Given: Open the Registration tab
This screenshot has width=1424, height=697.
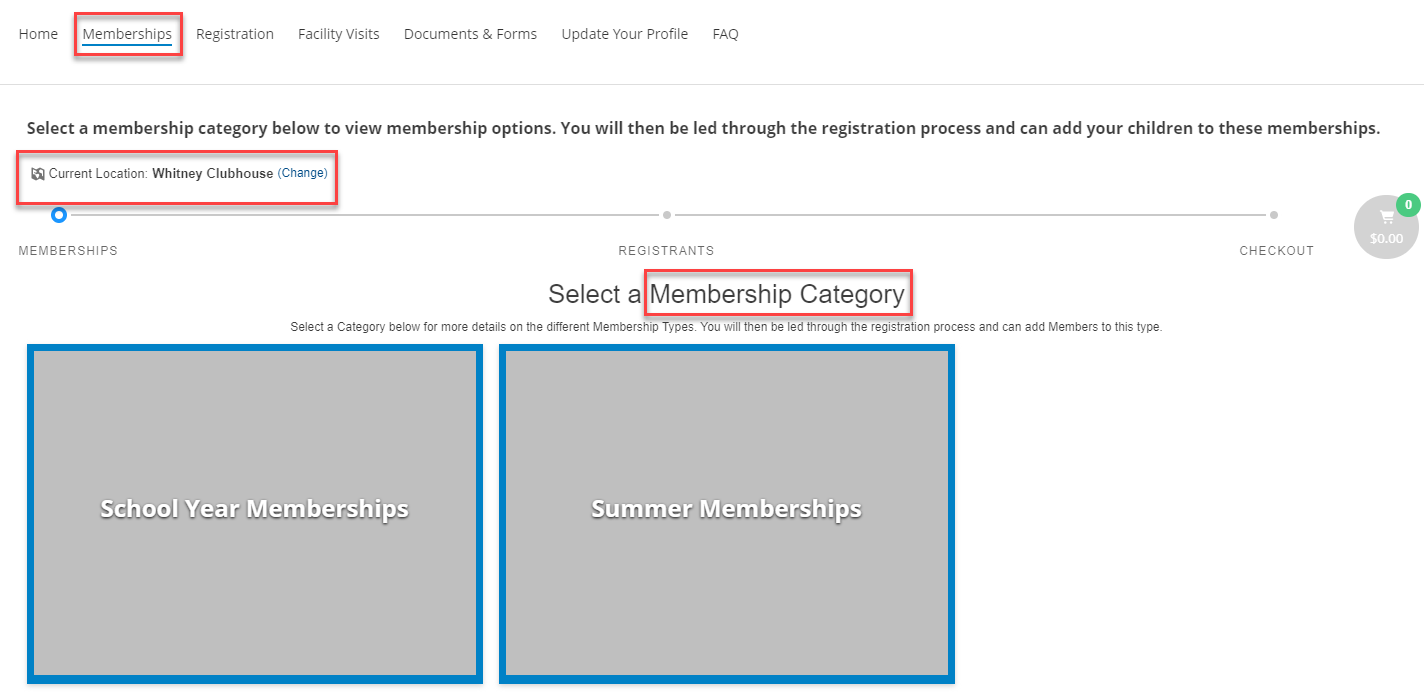Looking at the screenshot, I should point(235,33).
